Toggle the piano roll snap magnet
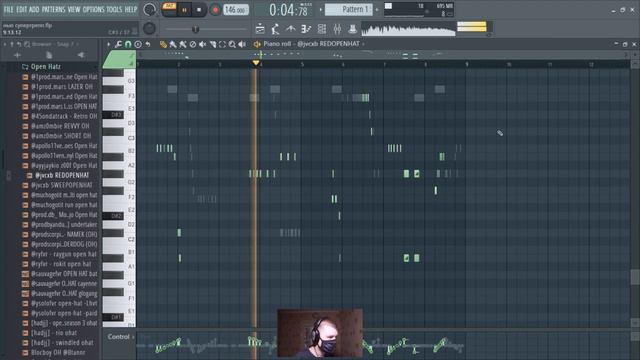The height and width of the screenshot is (360, 640). tap(128, 44)
